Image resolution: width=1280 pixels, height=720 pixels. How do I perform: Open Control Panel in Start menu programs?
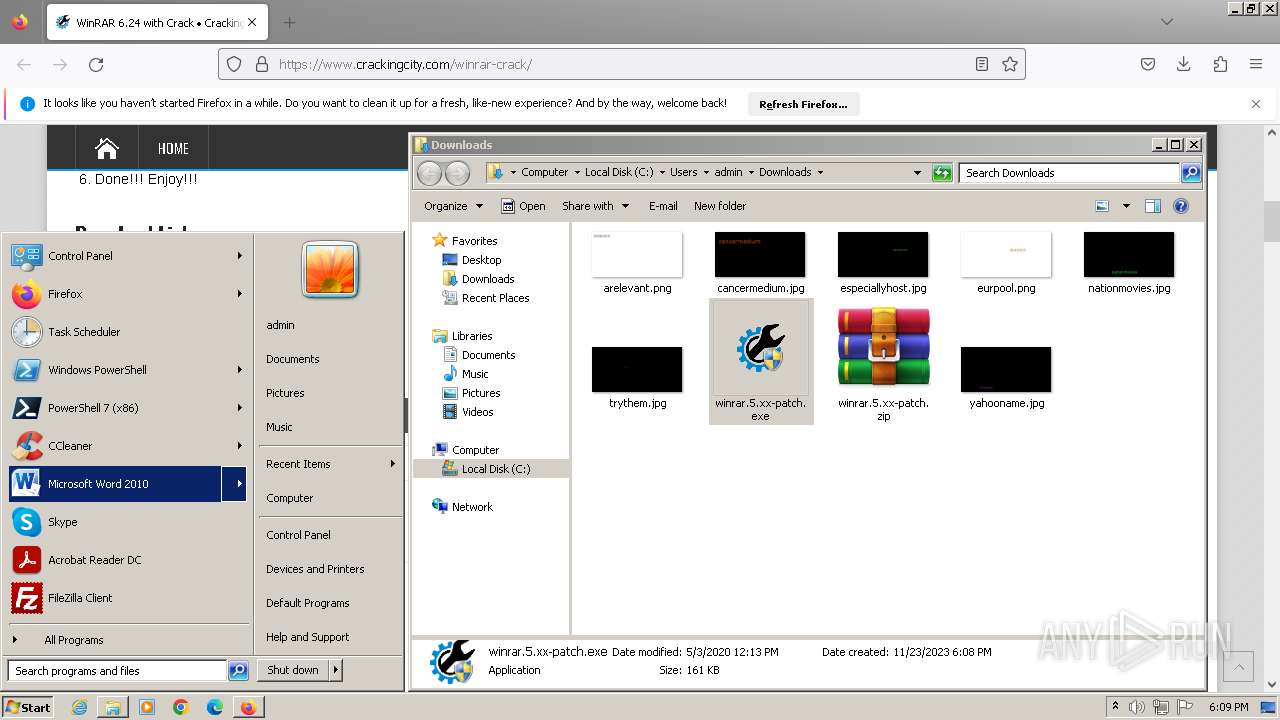click(x=128, y=256)
